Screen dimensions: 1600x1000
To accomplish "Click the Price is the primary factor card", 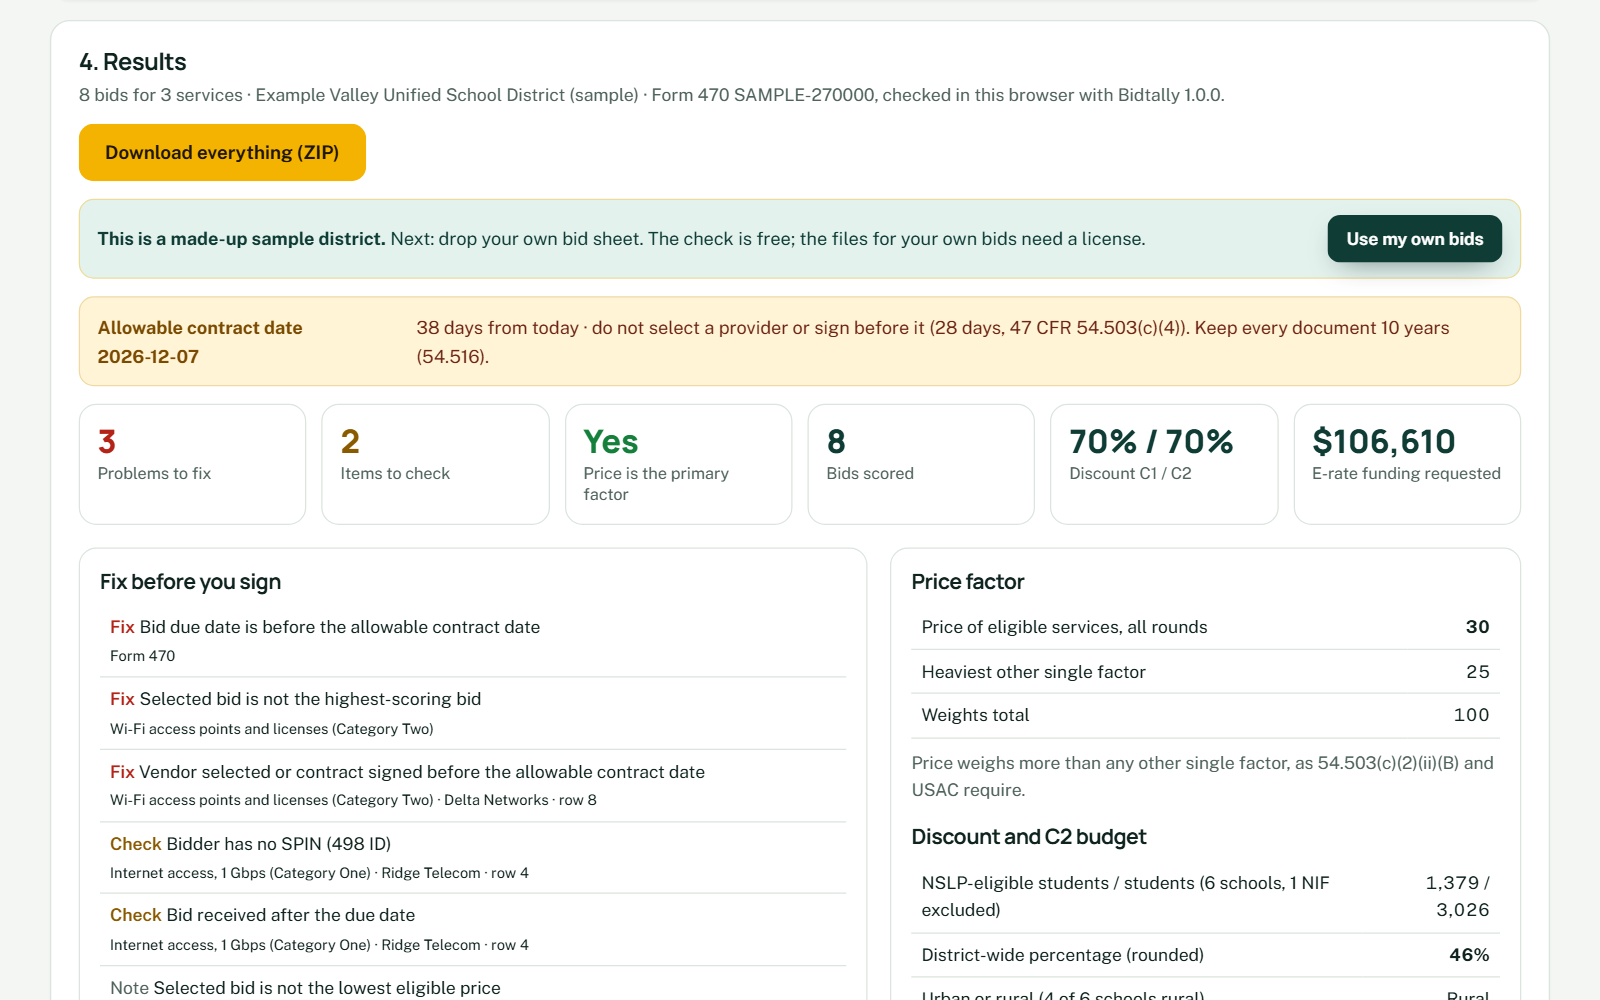I will (x=678, y=464).
